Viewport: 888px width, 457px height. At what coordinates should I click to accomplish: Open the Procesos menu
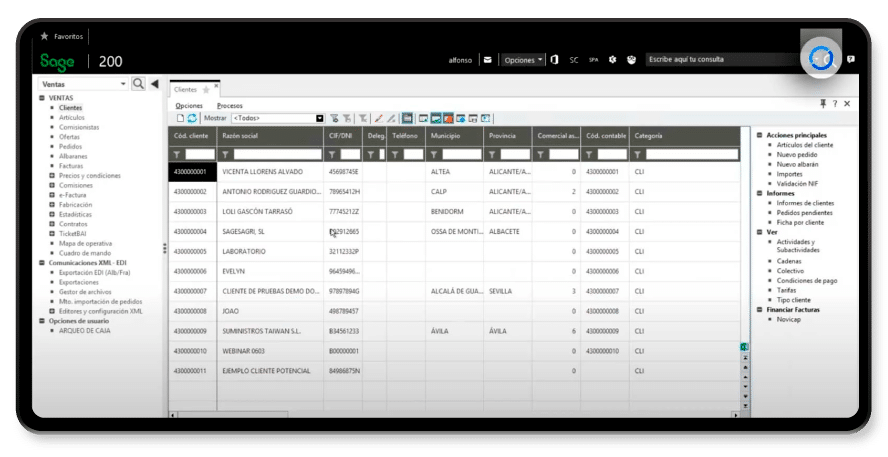229,106
